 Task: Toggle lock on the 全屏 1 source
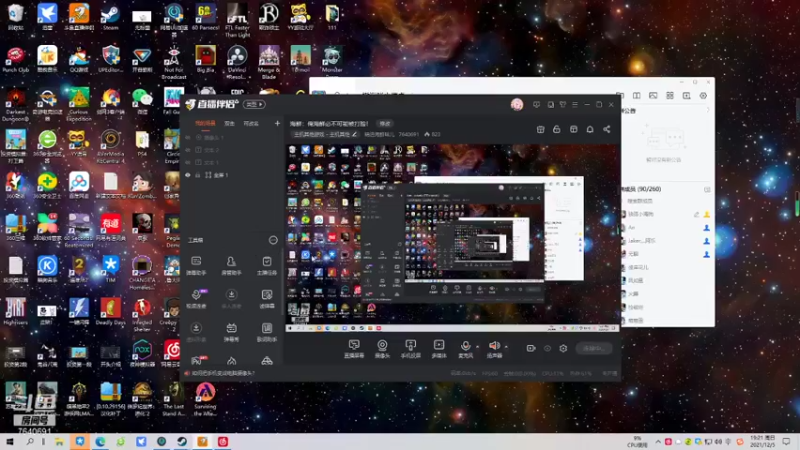pos(198,175)
